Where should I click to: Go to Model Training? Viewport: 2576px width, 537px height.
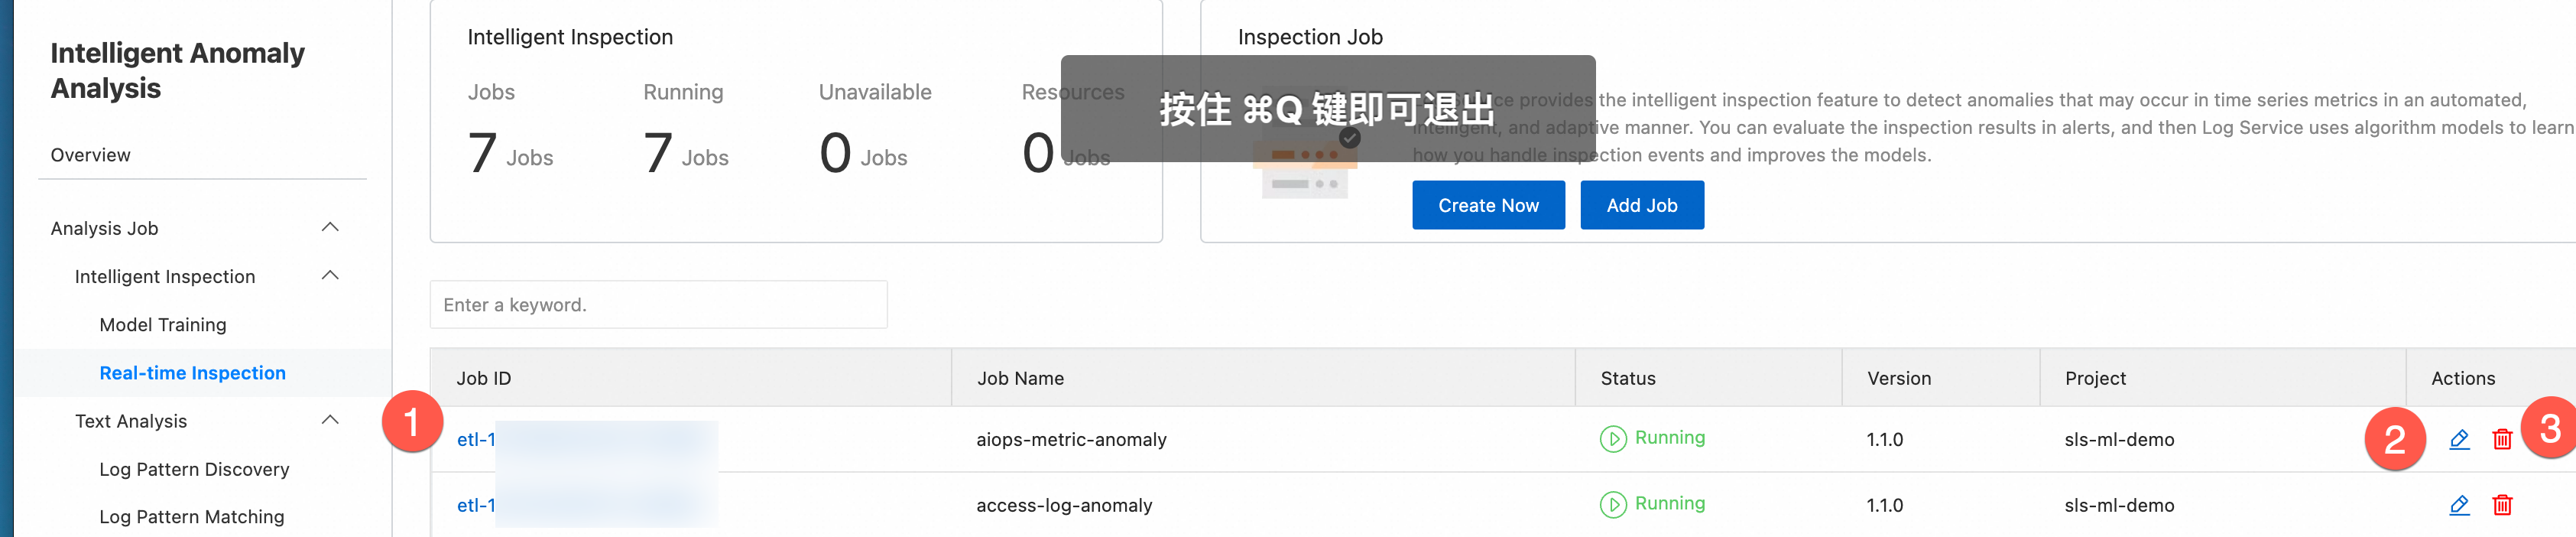[x=163, y=325]
